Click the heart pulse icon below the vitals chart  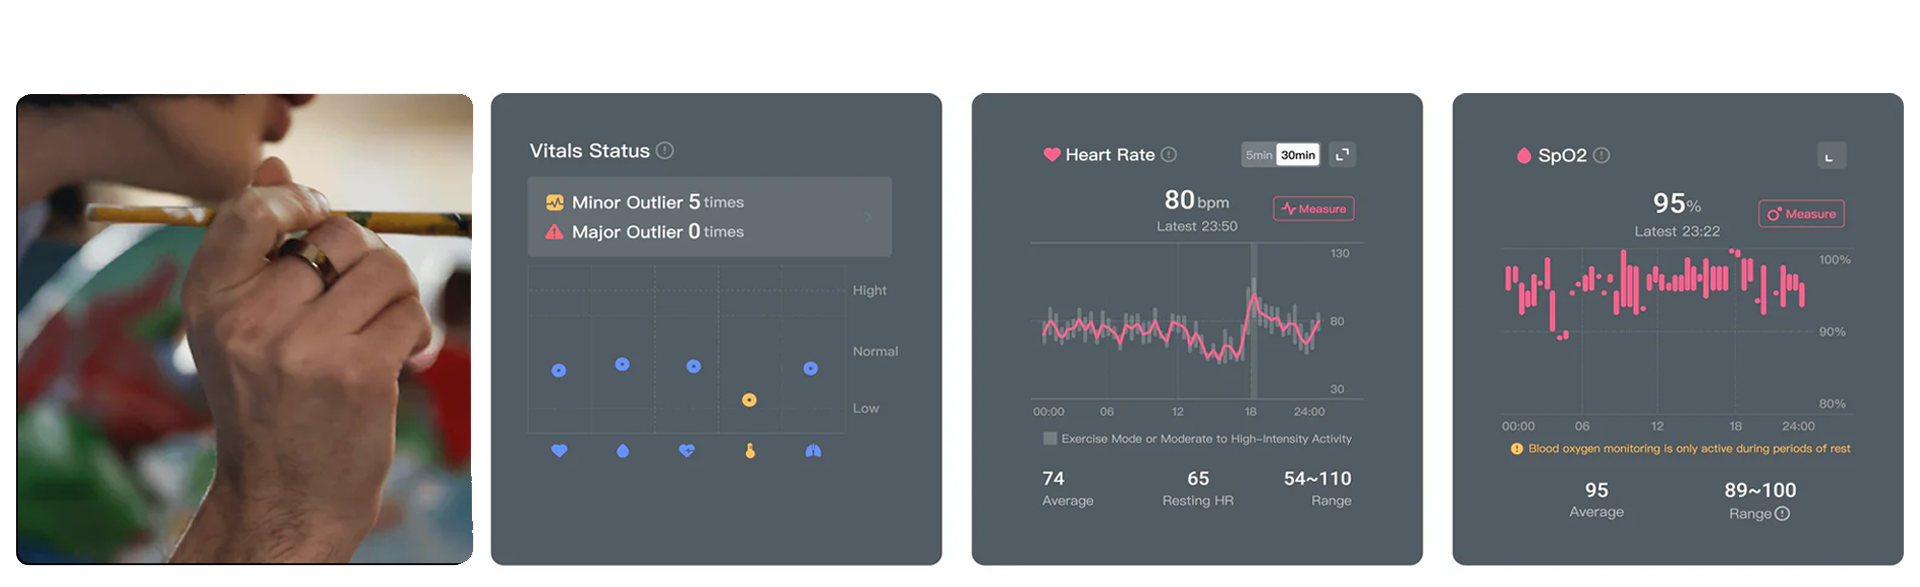tap(686, 451)
